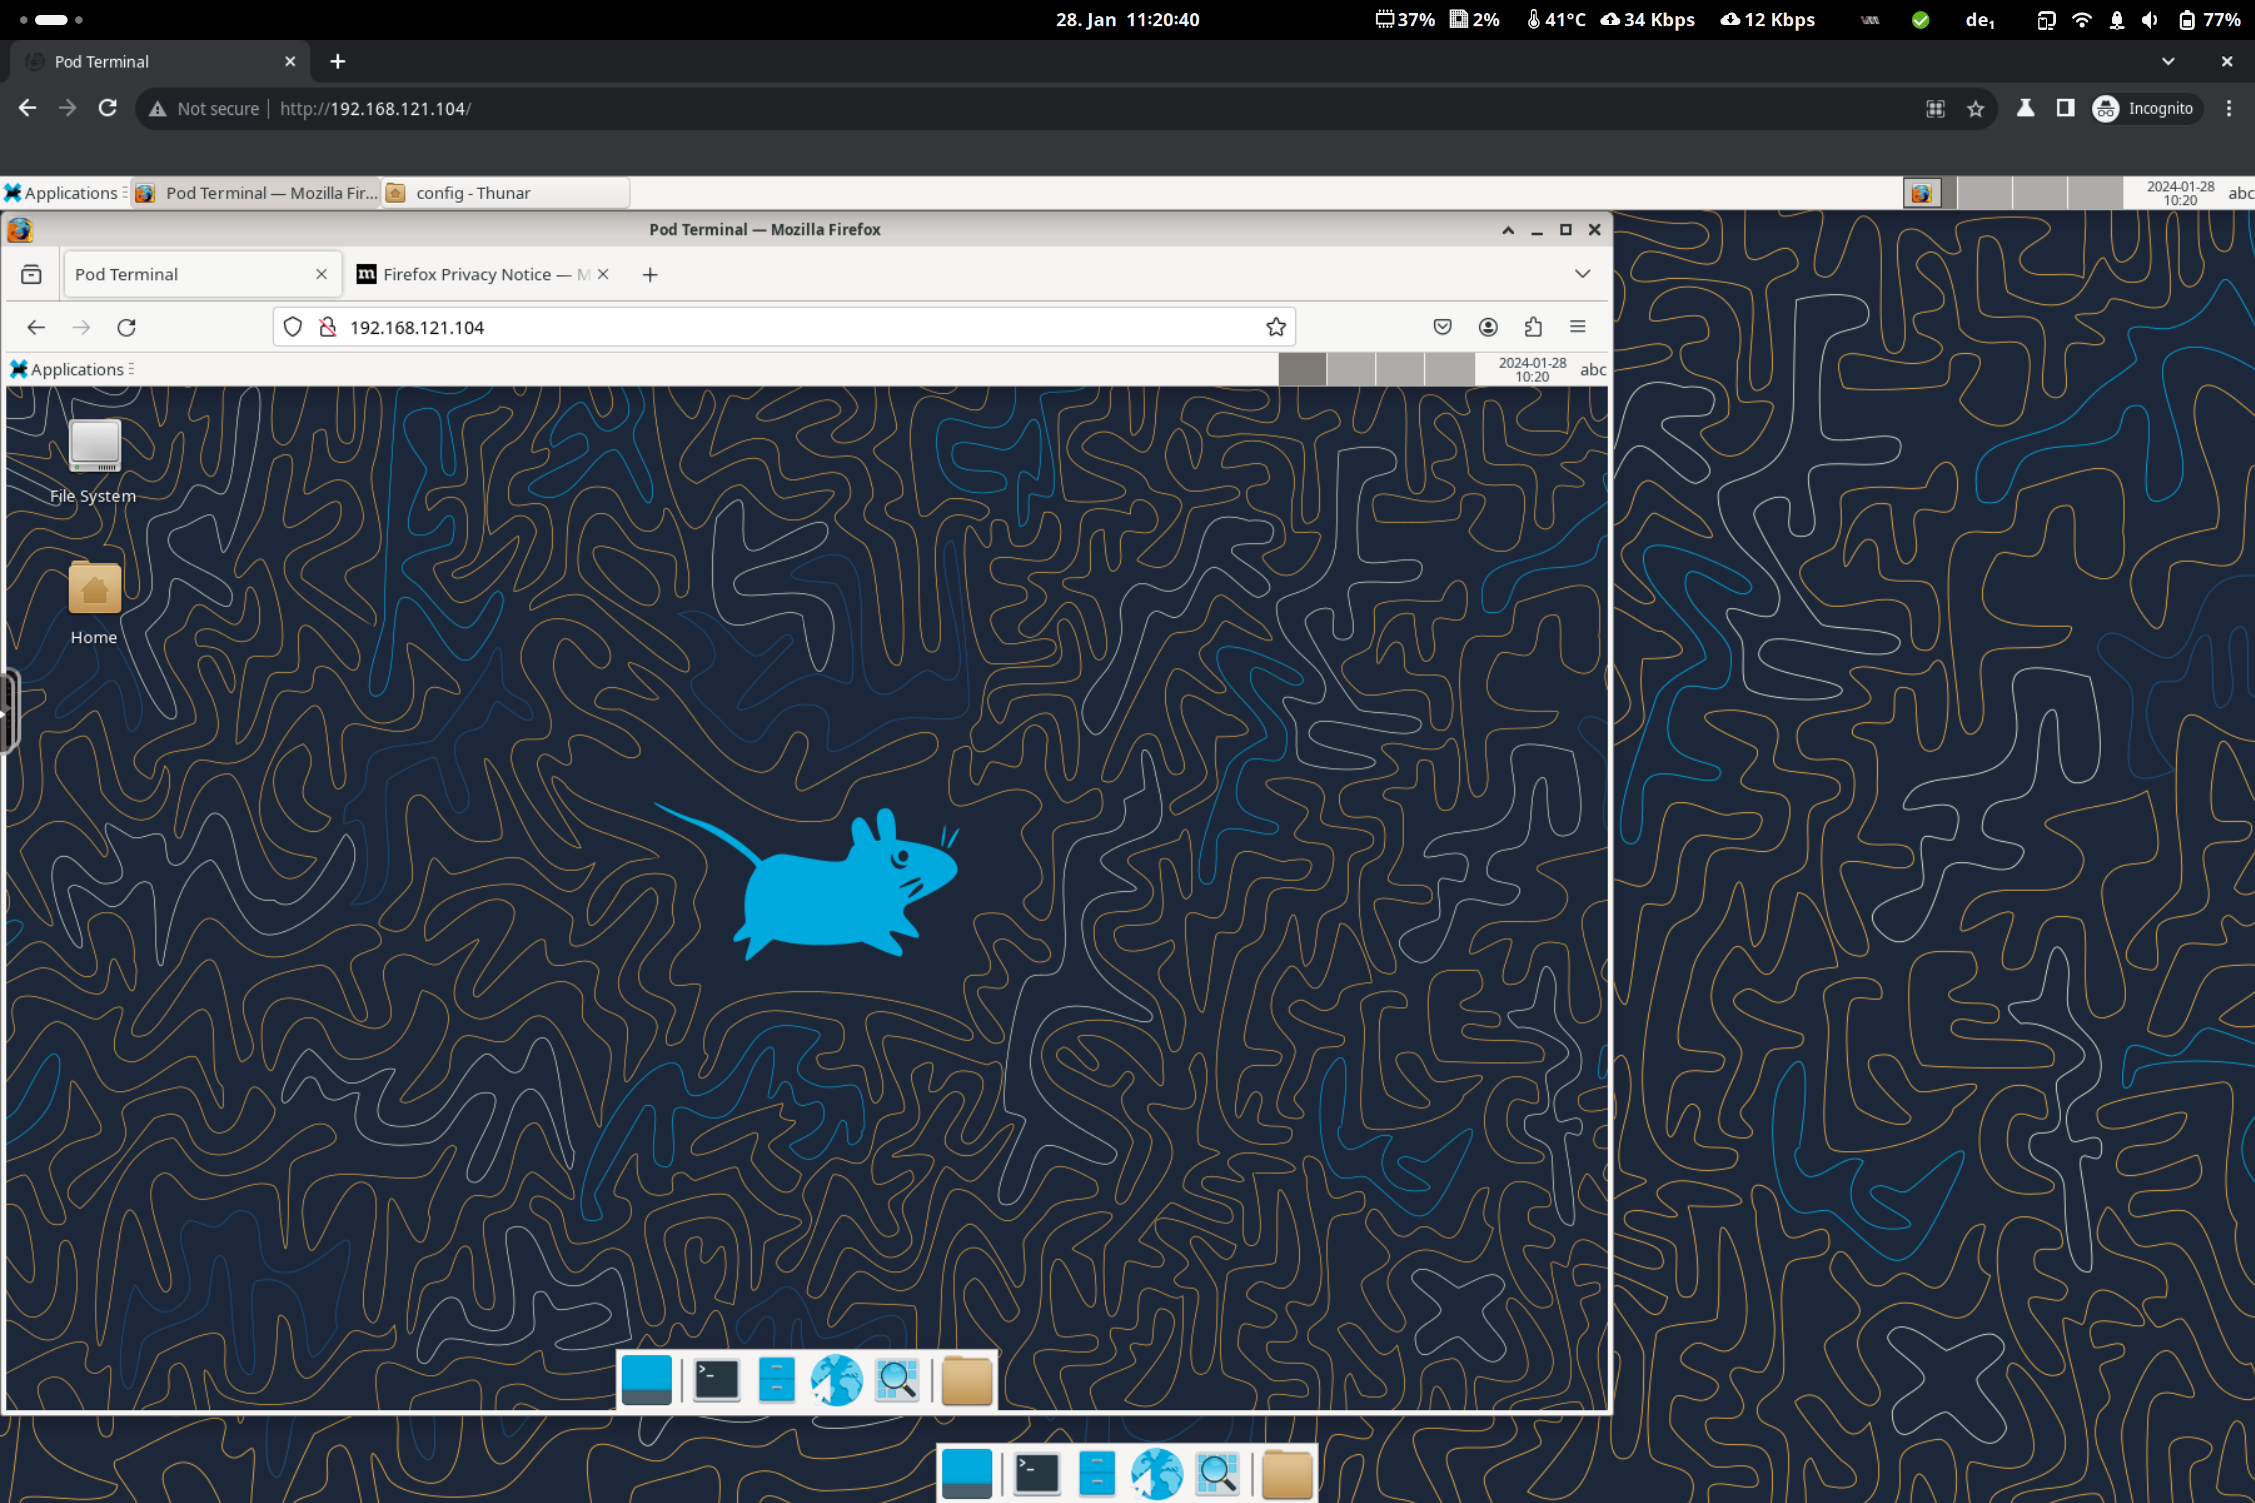Toggle the reading list pocket icon

tap(1442, 327)
